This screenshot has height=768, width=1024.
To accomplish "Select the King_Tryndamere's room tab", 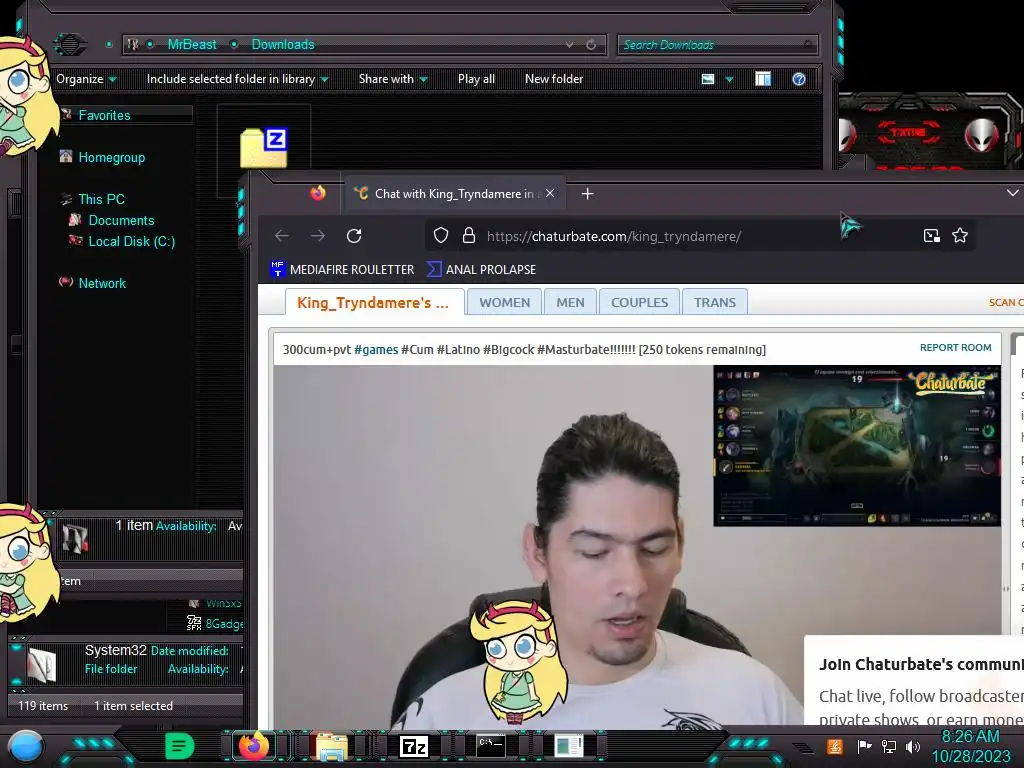I will (x=375, y=302).
